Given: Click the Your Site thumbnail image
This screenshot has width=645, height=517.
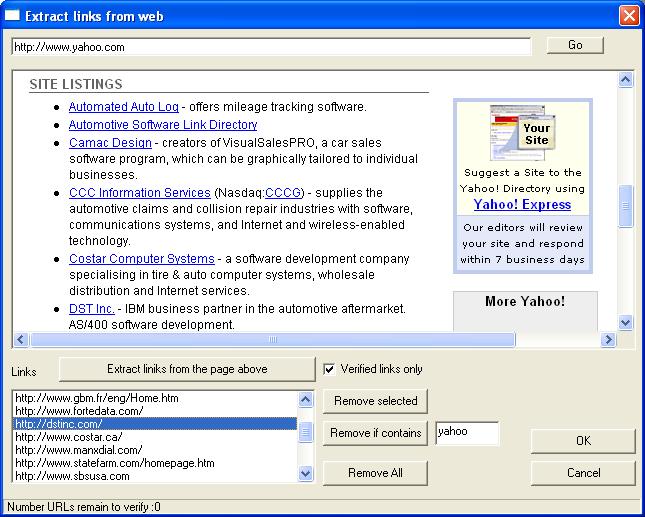Looking at the screenshot, I should tap(522, 132).
